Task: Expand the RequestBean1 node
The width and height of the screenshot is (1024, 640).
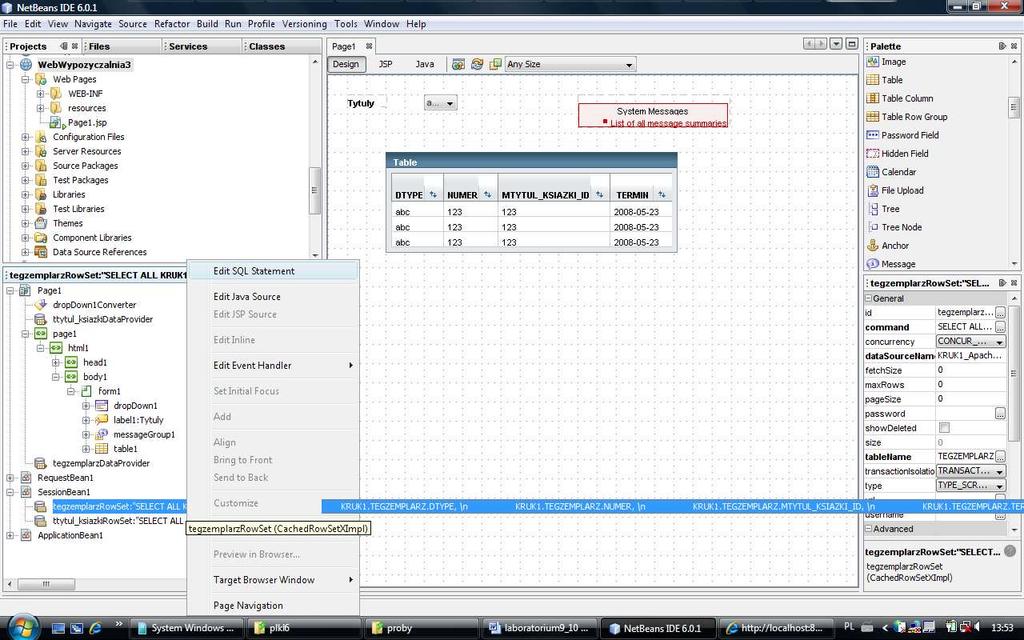Action: (10, 477)
